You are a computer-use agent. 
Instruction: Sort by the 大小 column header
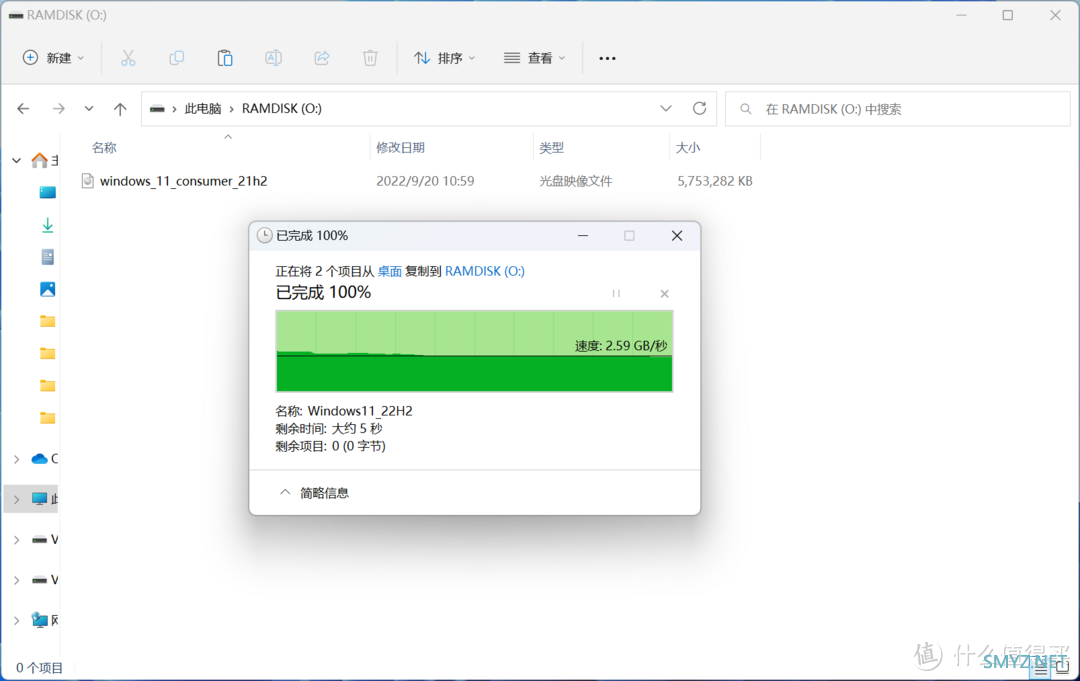[x=687, y=147]
